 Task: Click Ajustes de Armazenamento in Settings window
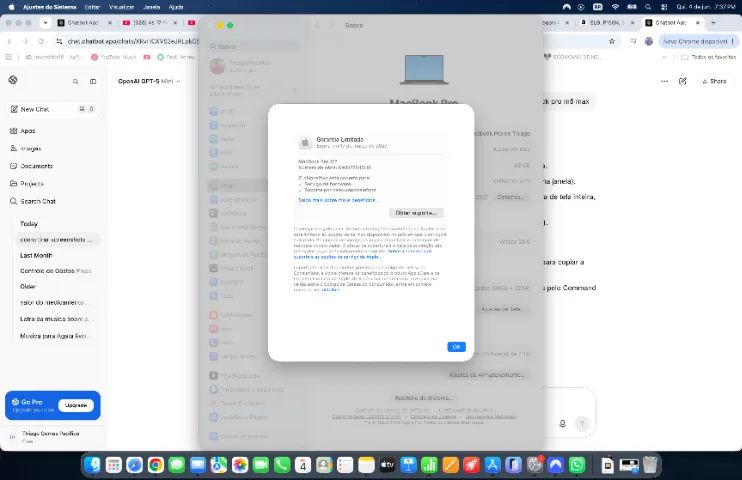pyautogui.click(x=487, y=375)
